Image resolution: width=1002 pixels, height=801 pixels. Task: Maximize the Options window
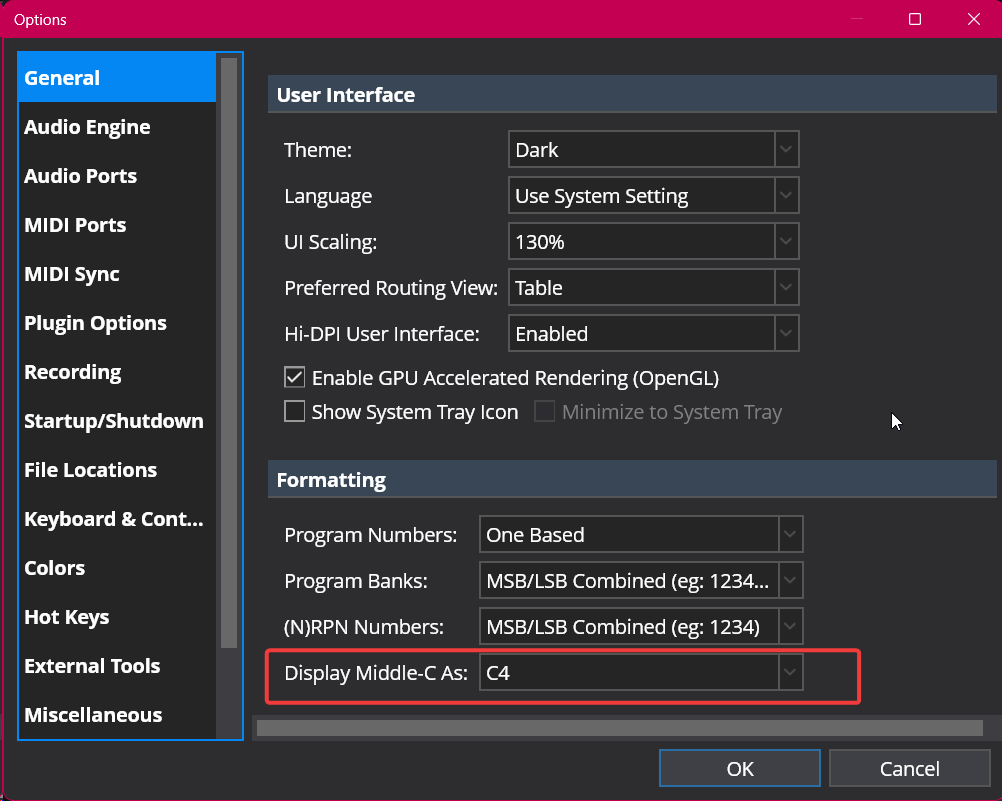(915, 19)
